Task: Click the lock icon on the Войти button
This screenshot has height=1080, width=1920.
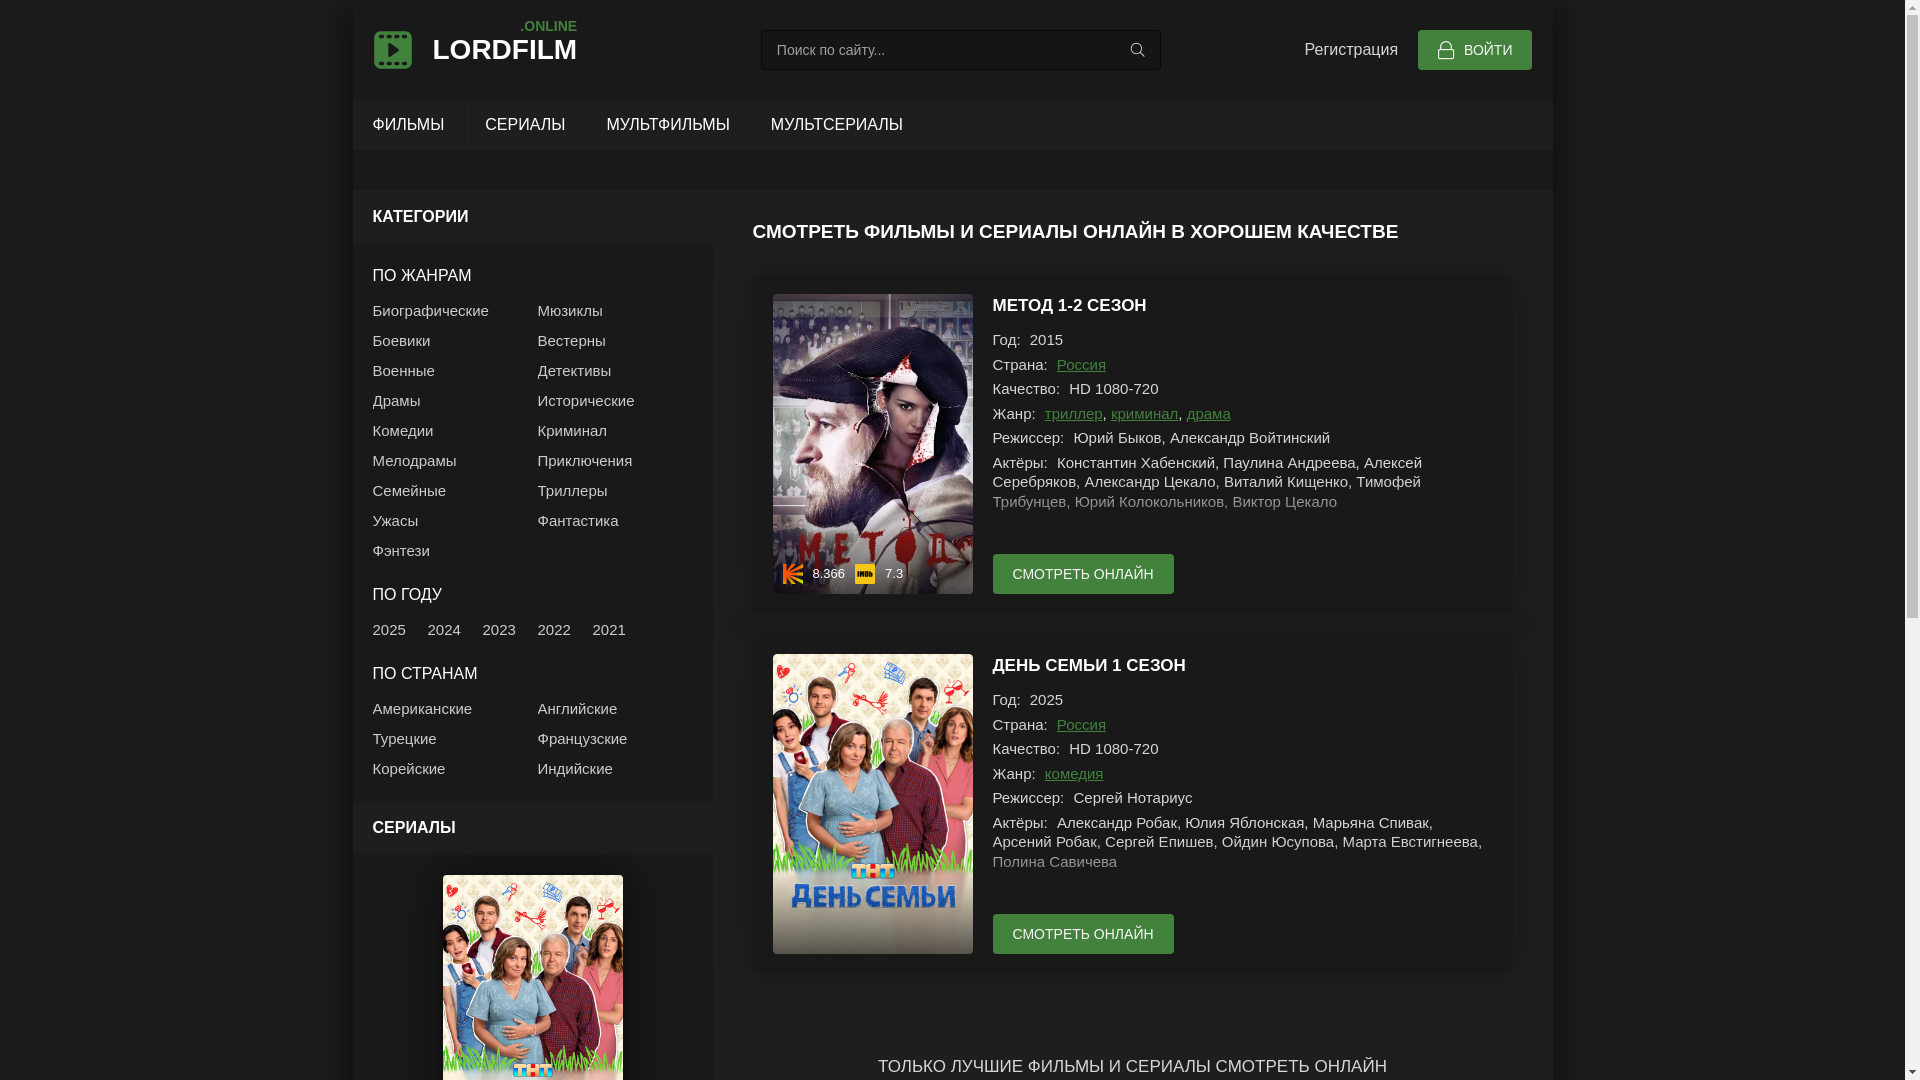Action: click(x=1445, y=50)
